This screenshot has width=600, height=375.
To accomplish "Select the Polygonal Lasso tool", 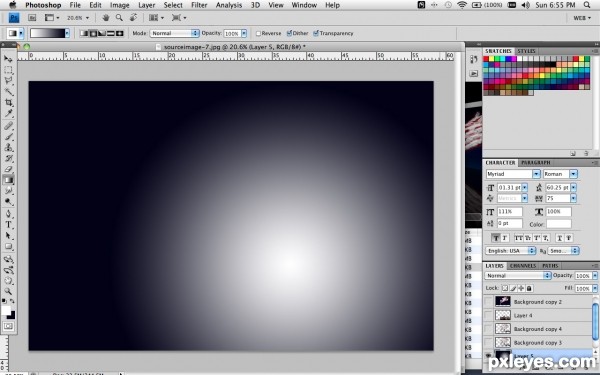I will [8, 81].
